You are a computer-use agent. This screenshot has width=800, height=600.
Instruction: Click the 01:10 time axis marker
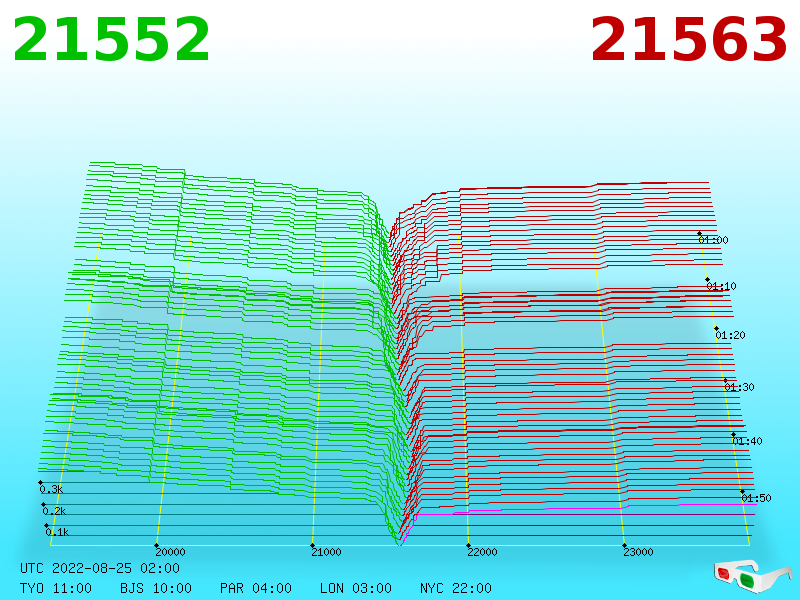(721, 286)
